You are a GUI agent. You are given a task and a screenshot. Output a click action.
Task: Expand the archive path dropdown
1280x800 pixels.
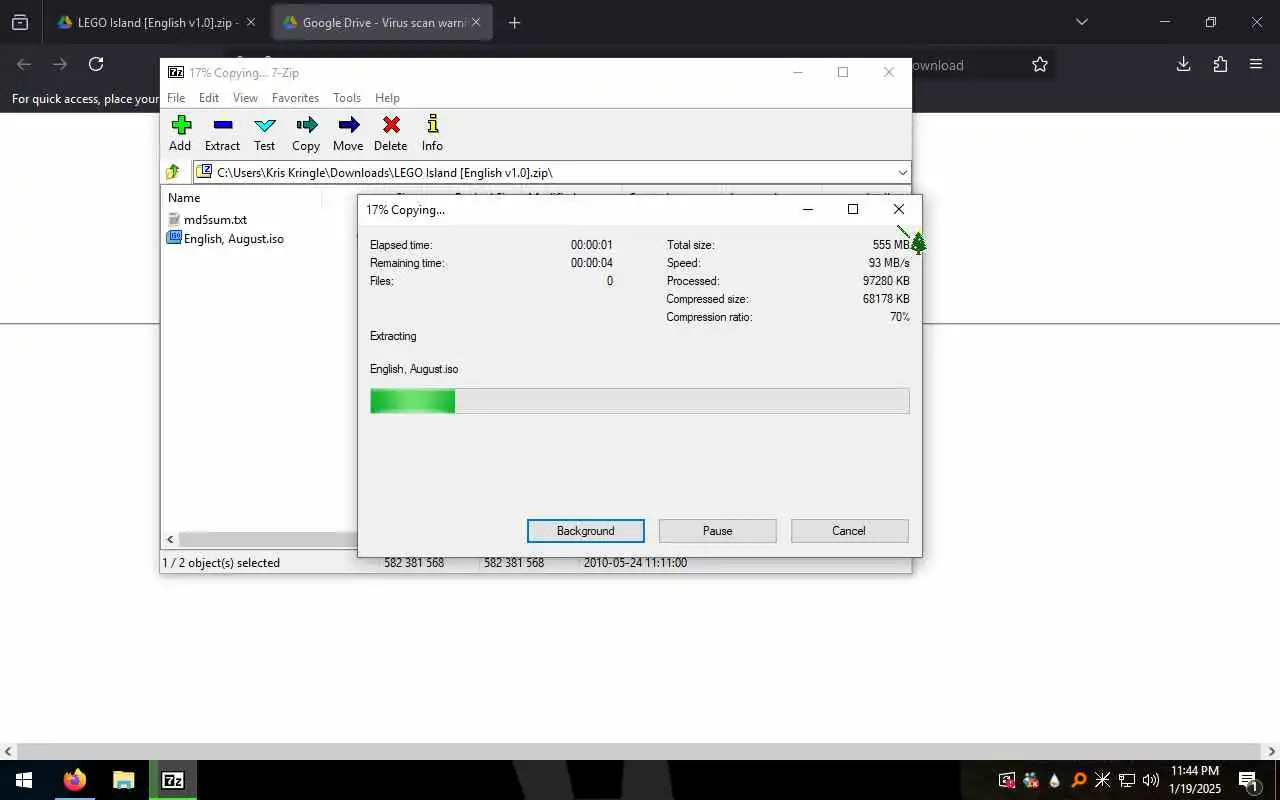[902, 172]
